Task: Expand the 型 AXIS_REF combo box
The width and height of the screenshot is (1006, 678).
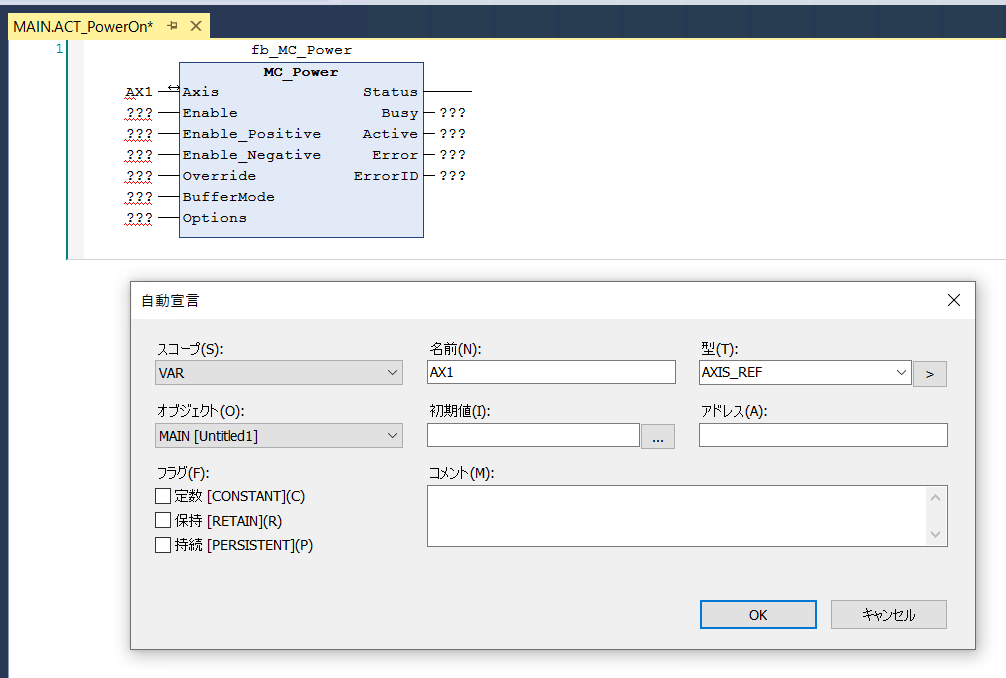Action: (901, 372)
